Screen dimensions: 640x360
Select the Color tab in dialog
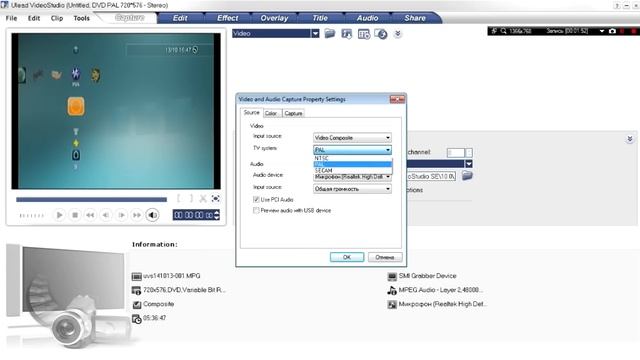coord(271,113)
